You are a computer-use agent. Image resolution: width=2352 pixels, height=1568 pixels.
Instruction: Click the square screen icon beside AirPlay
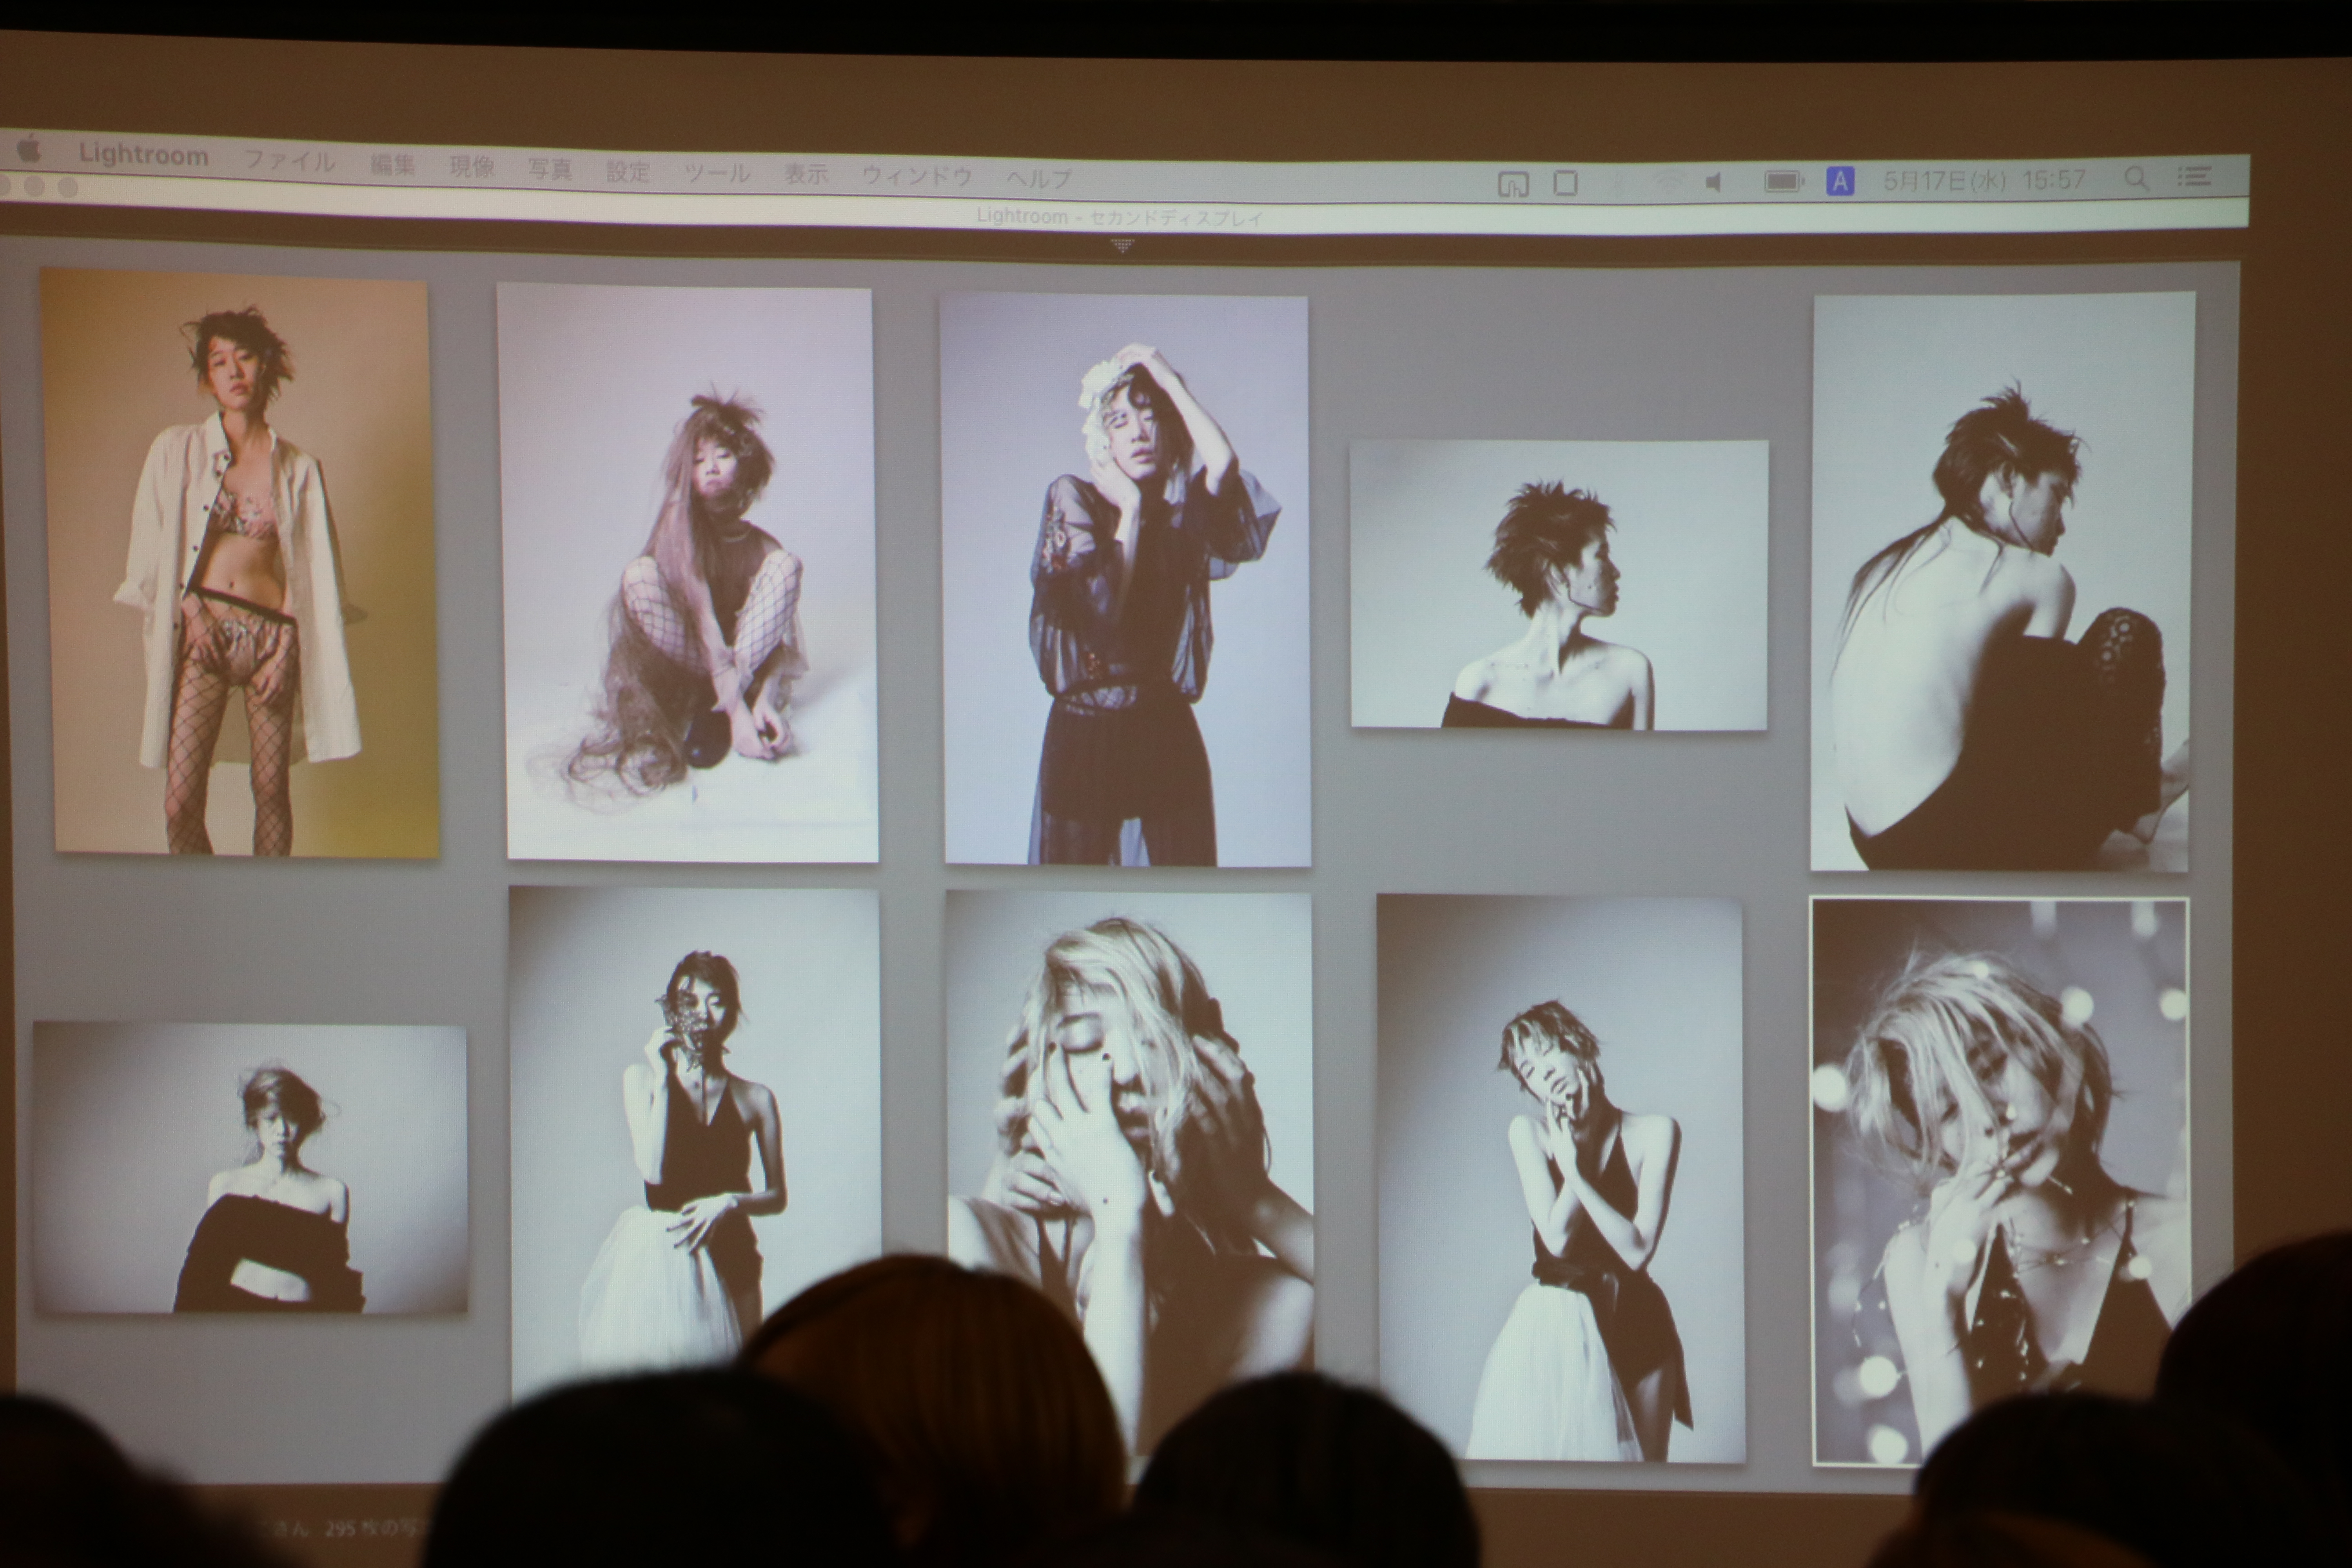(1565, 183)
